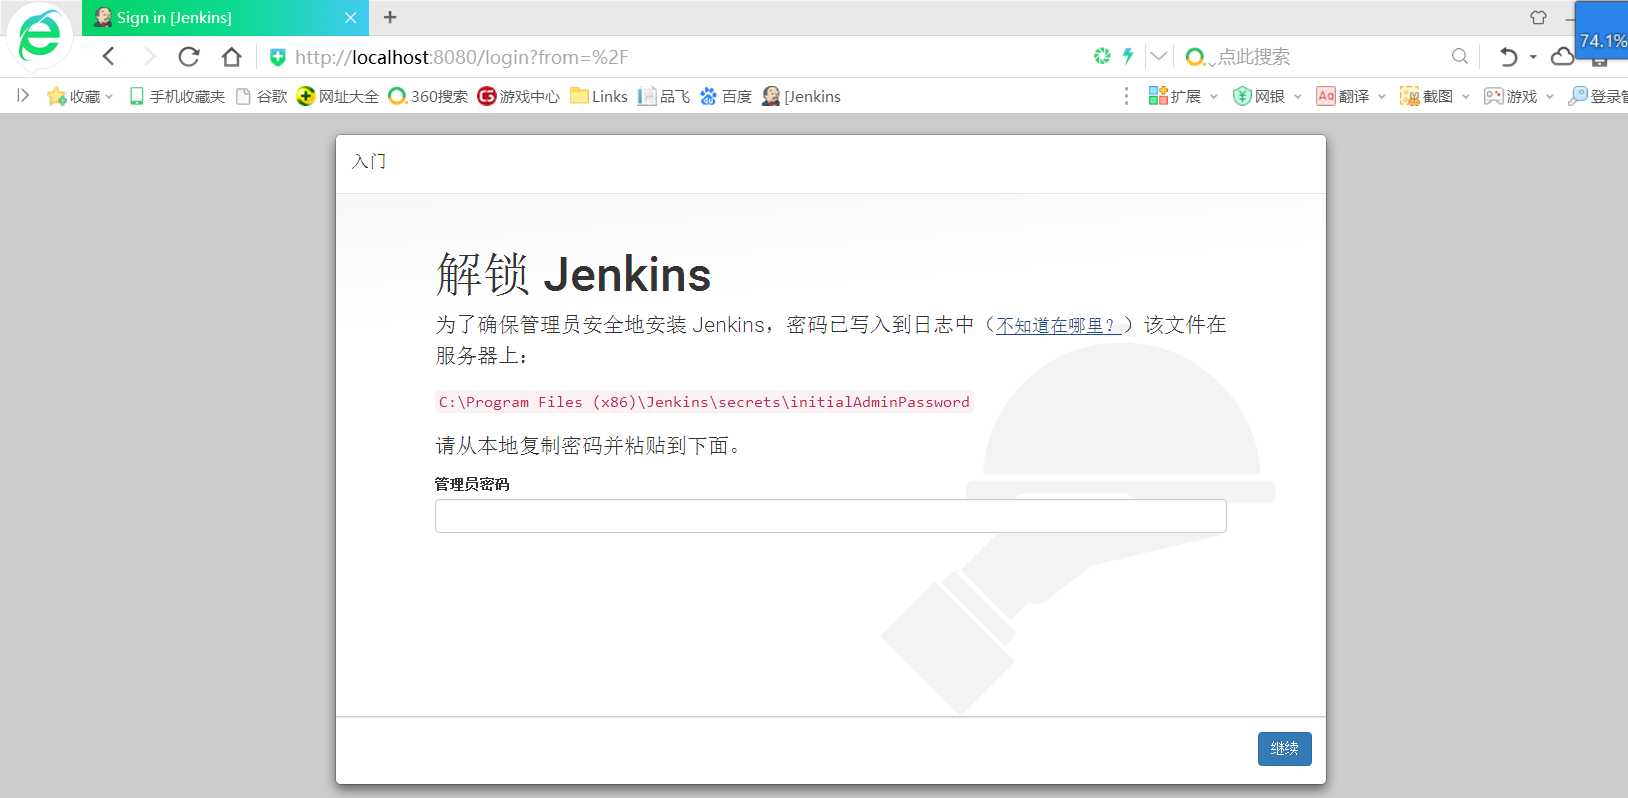
Task: Click the 入门 header text
Action: (x=369, y=161)
